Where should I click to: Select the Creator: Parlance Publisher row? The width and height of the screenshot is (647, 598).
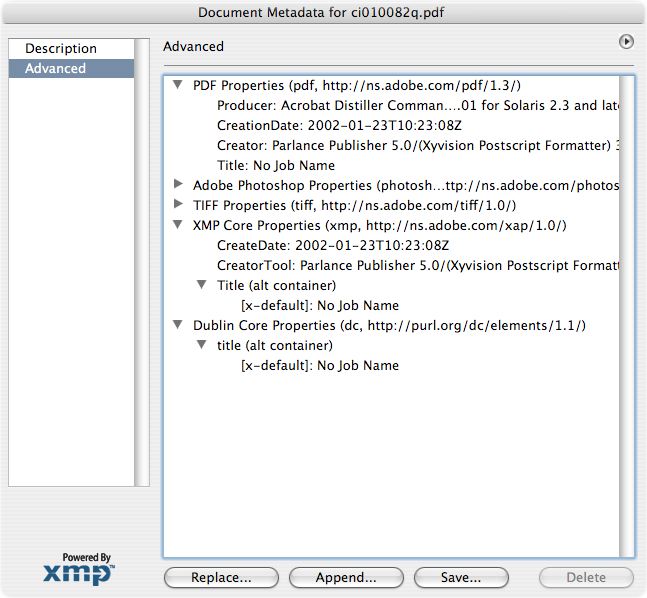418,145
